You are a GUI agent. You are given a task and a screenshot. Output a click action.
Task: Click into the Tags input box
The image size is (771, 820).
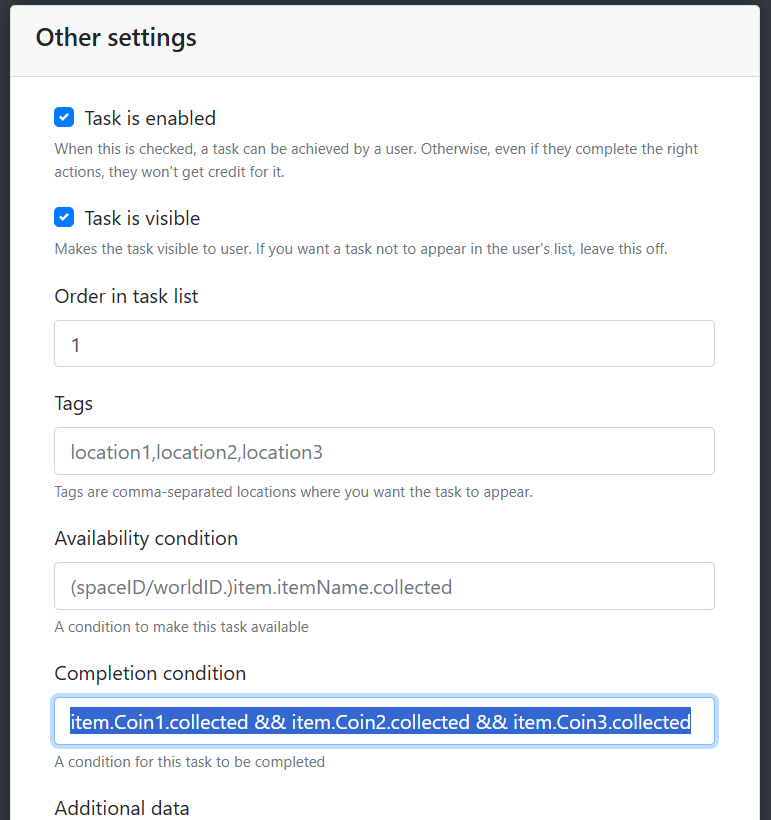pos(384,451)
